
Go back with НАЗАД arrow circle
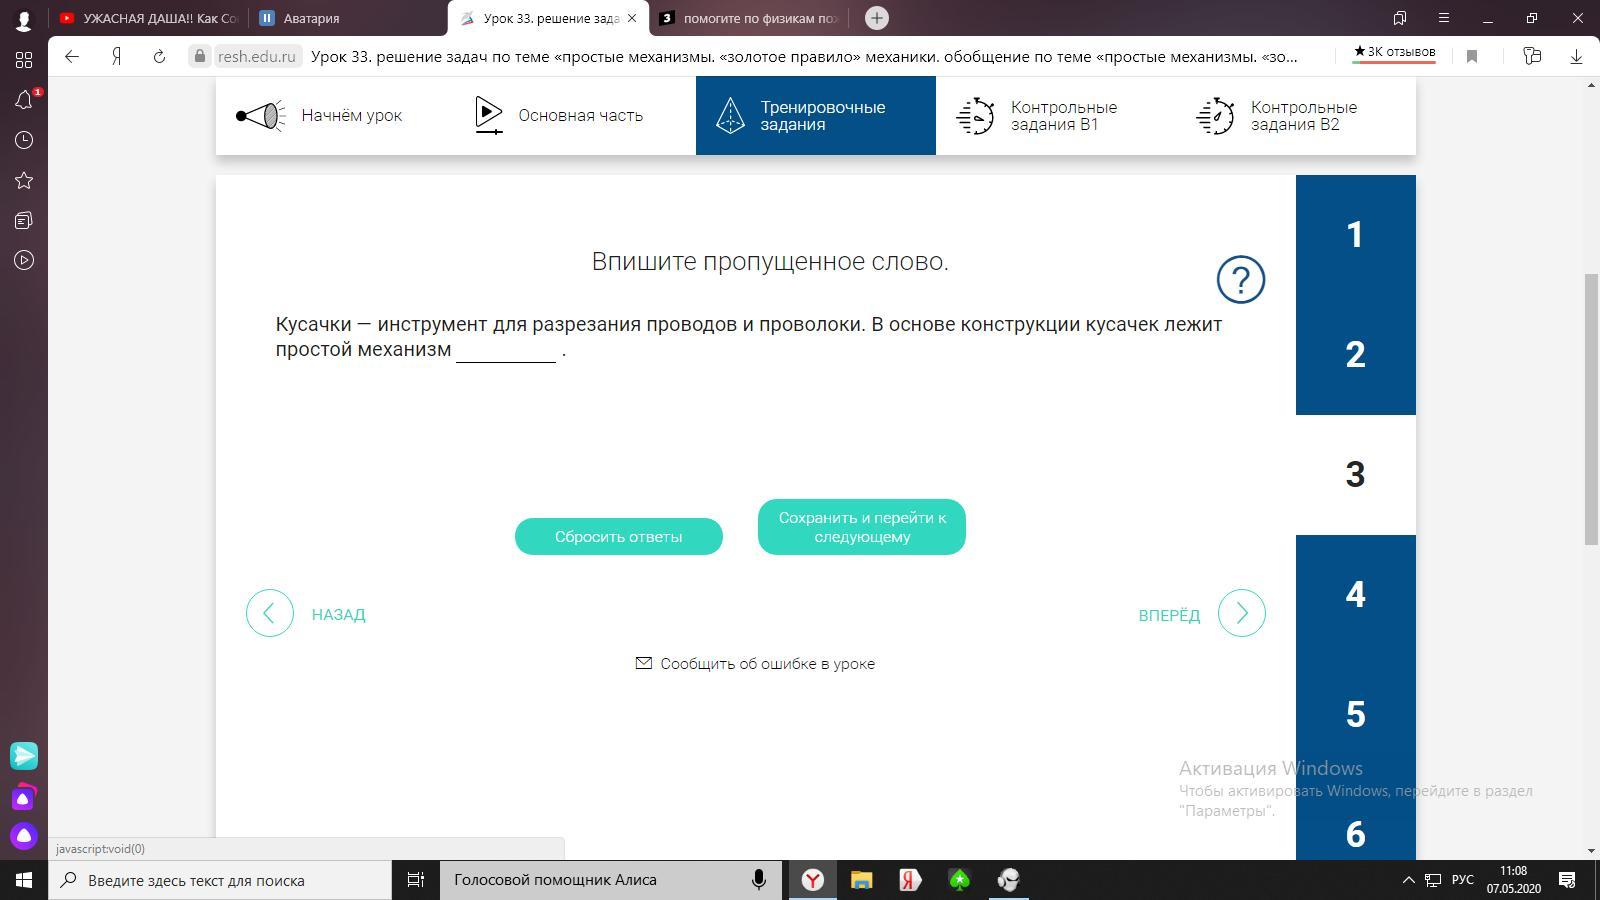[270, 613]
